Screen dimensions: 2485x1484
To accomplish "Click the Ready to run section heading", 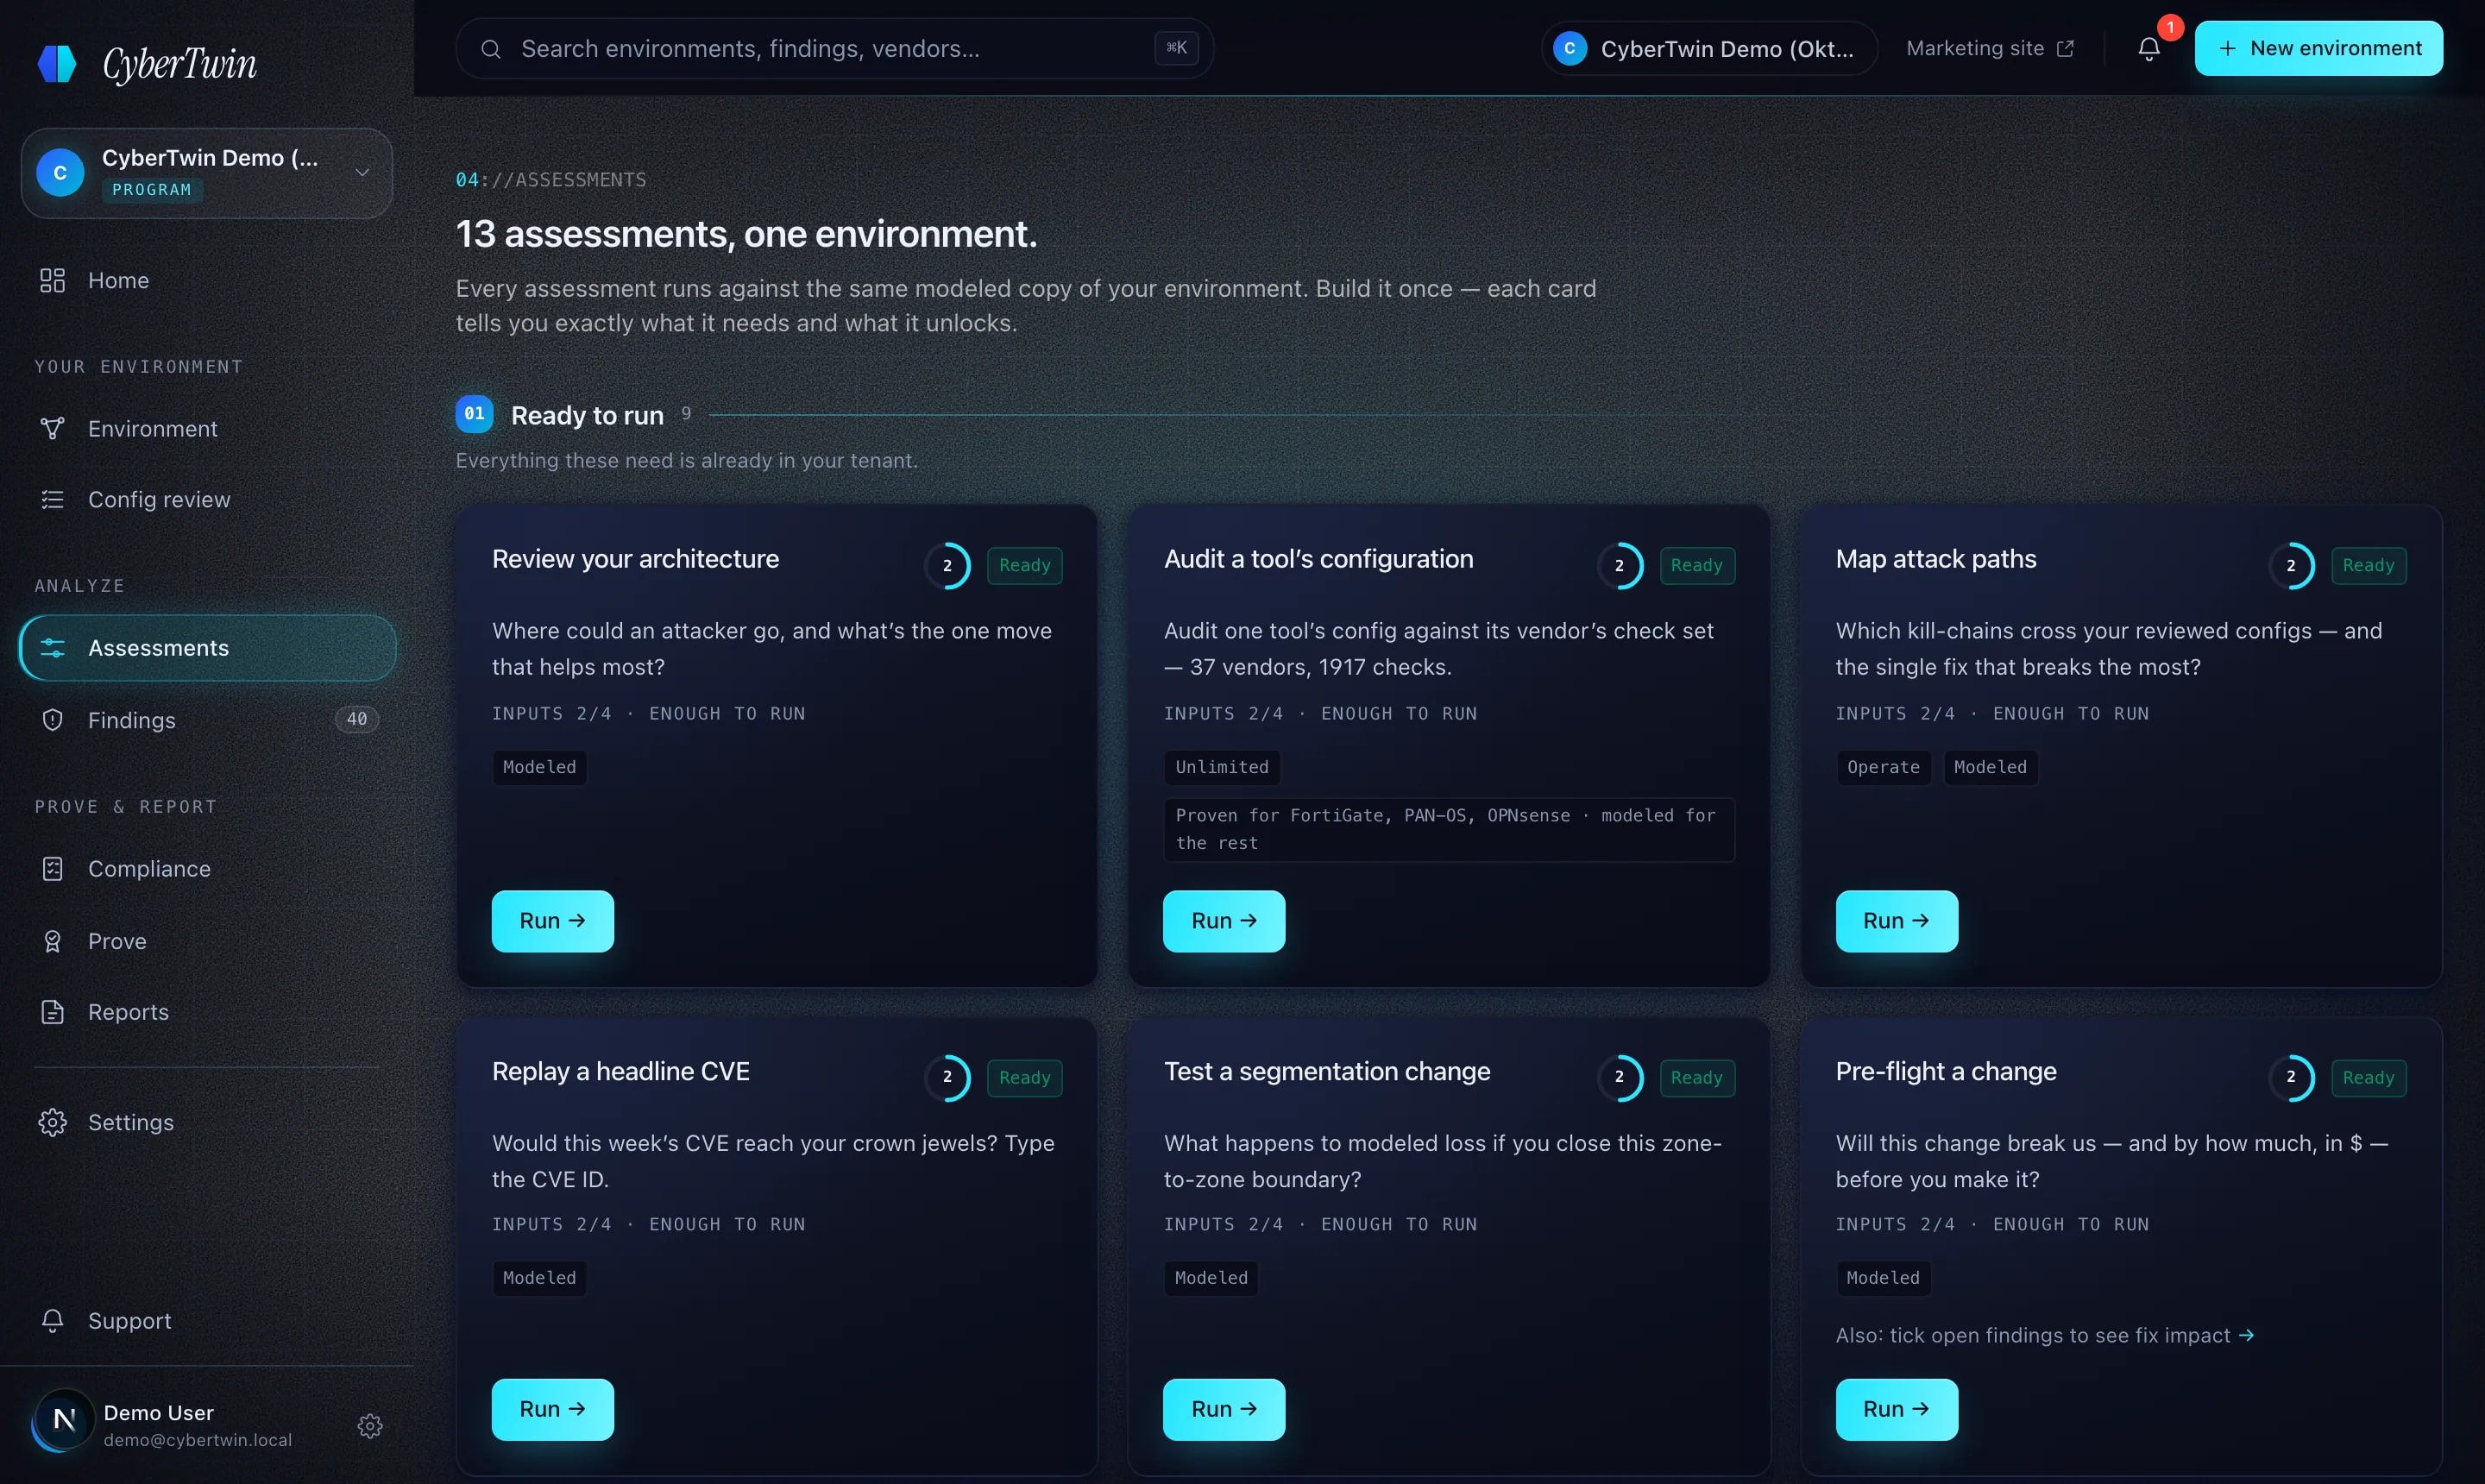I will 587,415.
